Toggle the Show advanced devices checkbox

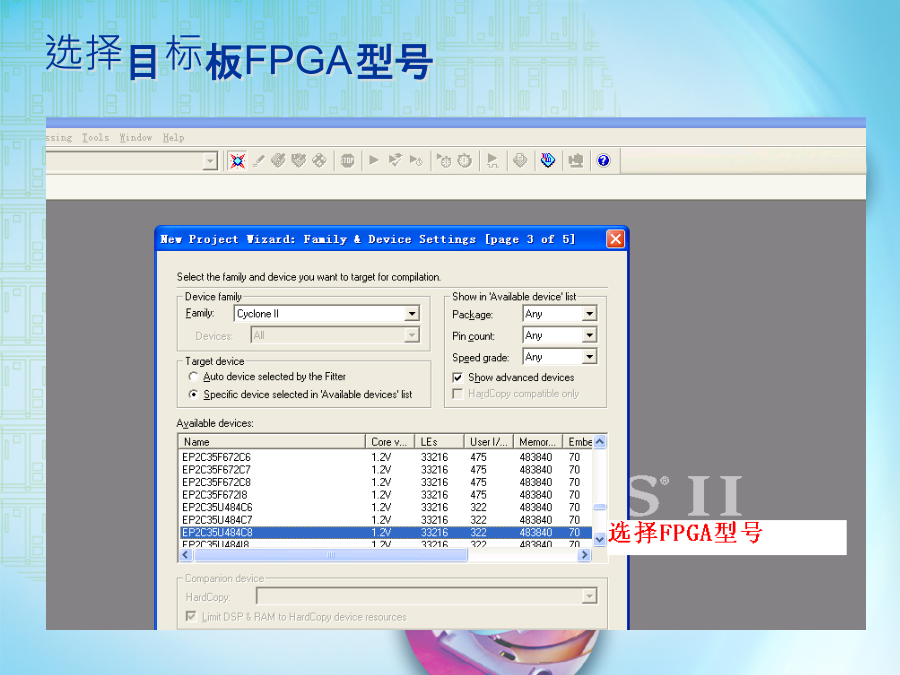(457, 378)
